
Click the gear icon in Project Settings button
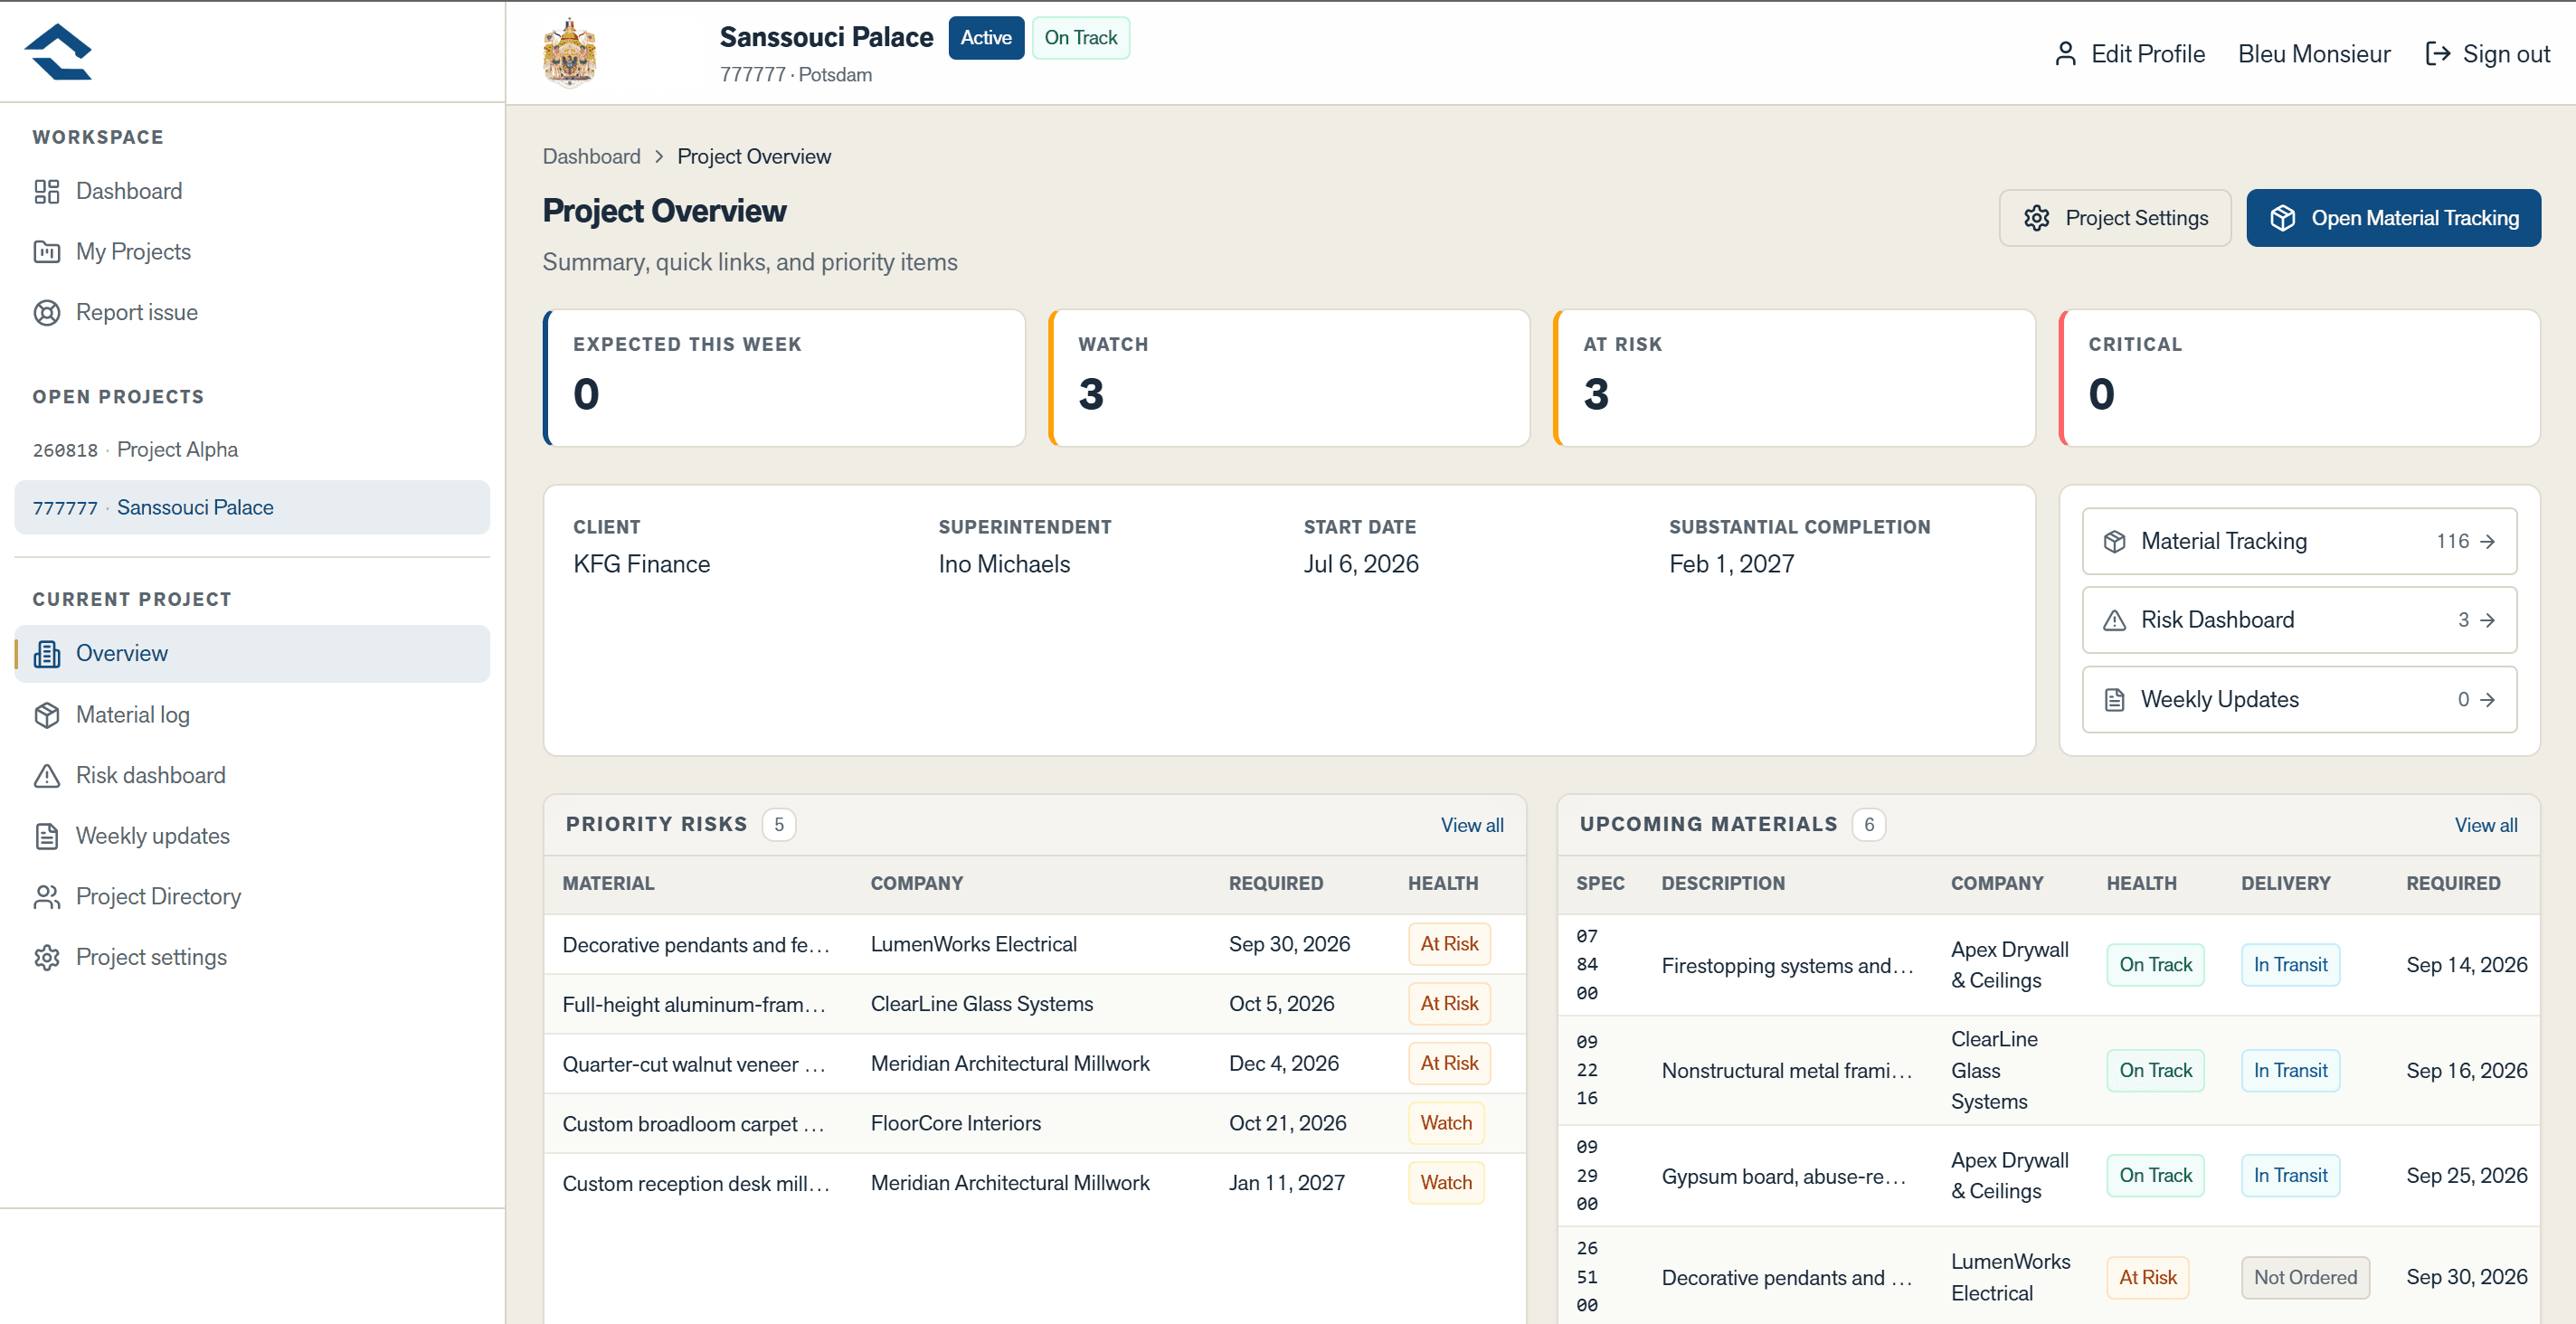pyautogui.click(x=2036, y=218)
